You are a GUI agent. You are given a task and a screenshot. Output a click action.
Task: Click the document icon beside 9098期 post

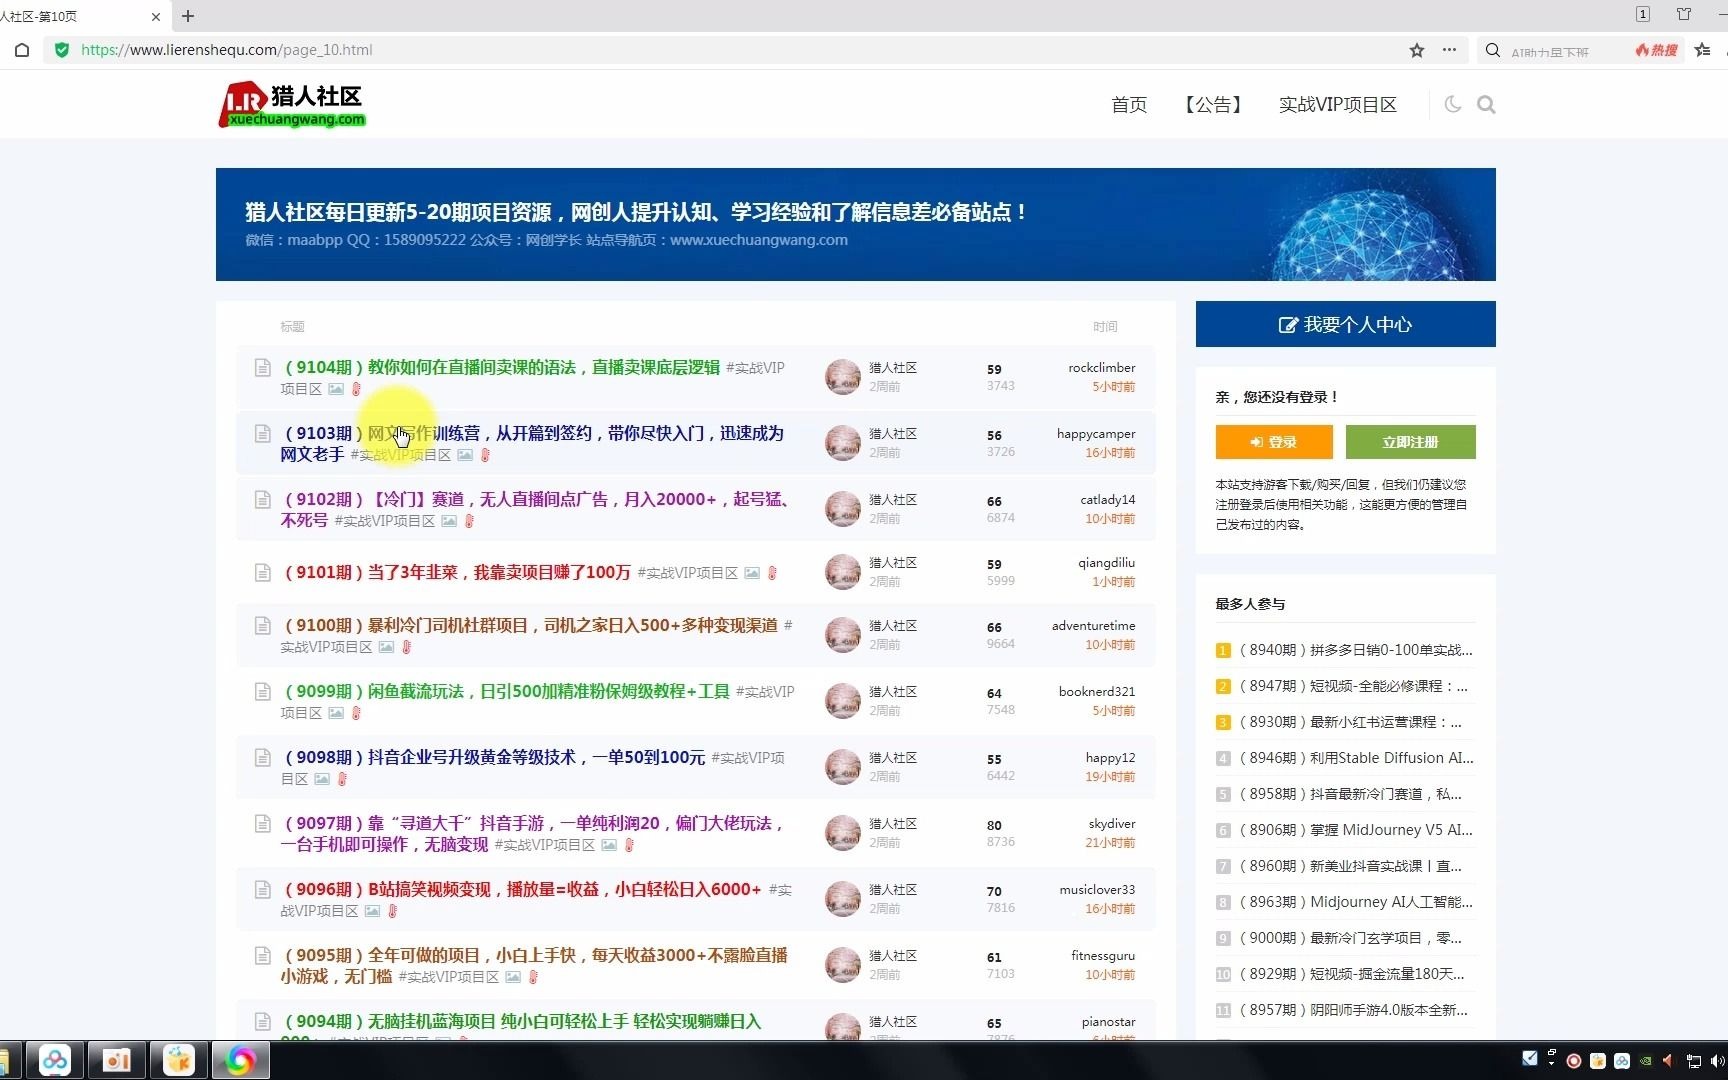point(262,758)
